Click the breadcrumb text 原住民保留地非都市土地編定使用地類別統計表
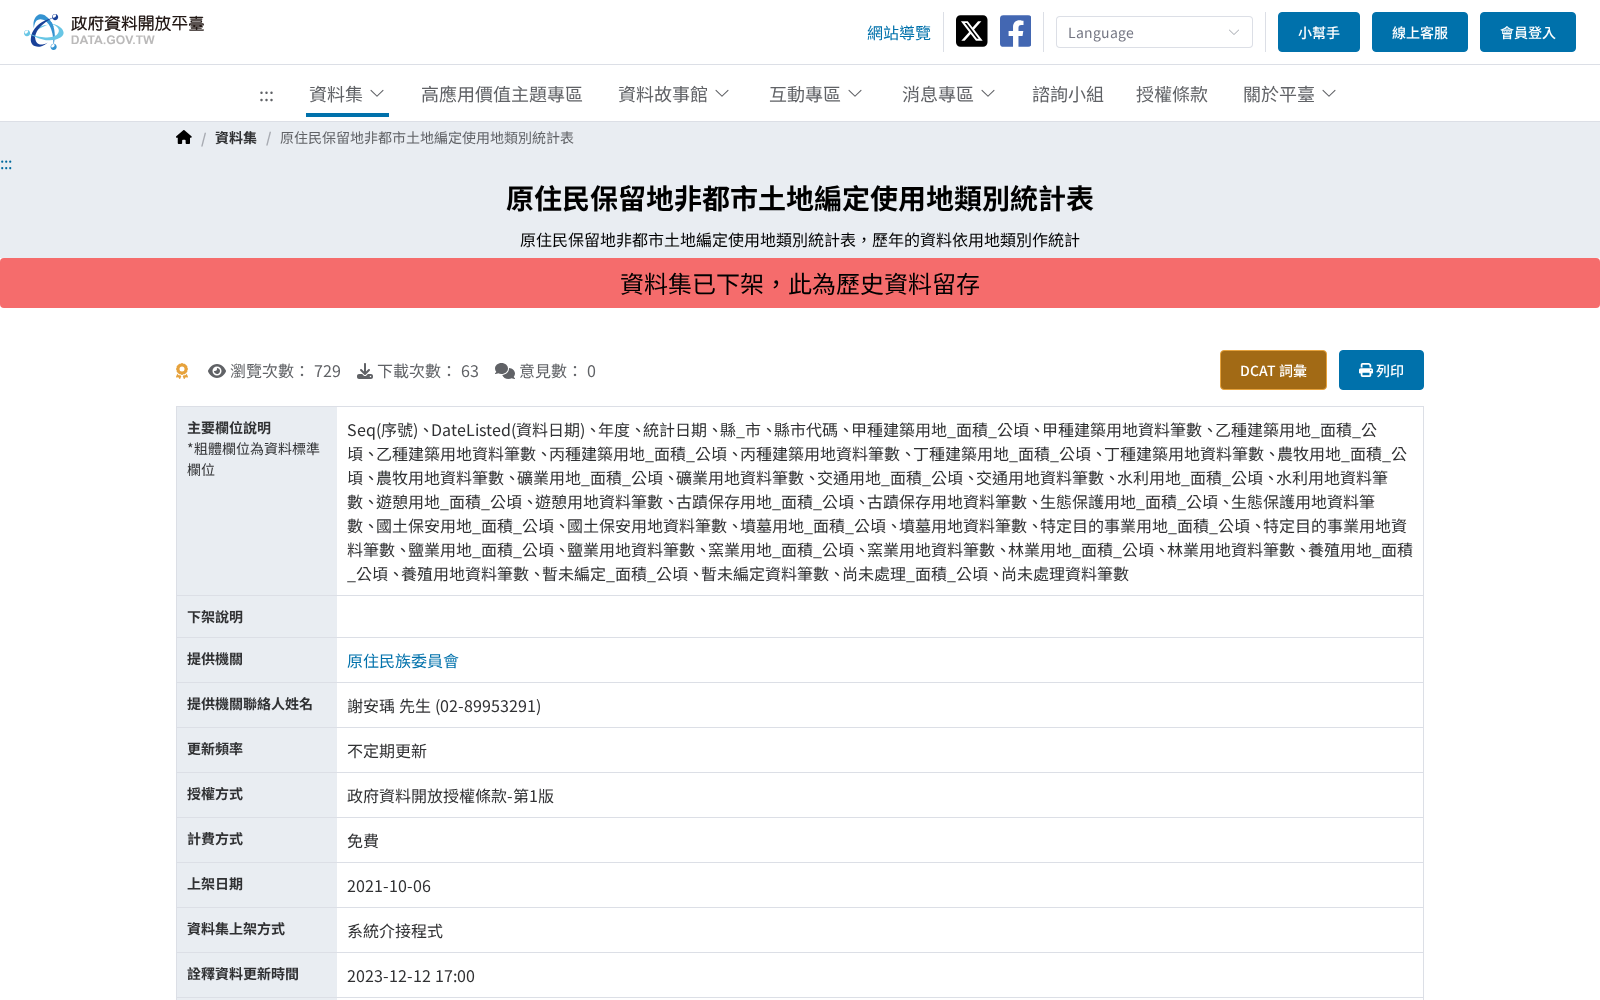 click(x=427, y=138)
